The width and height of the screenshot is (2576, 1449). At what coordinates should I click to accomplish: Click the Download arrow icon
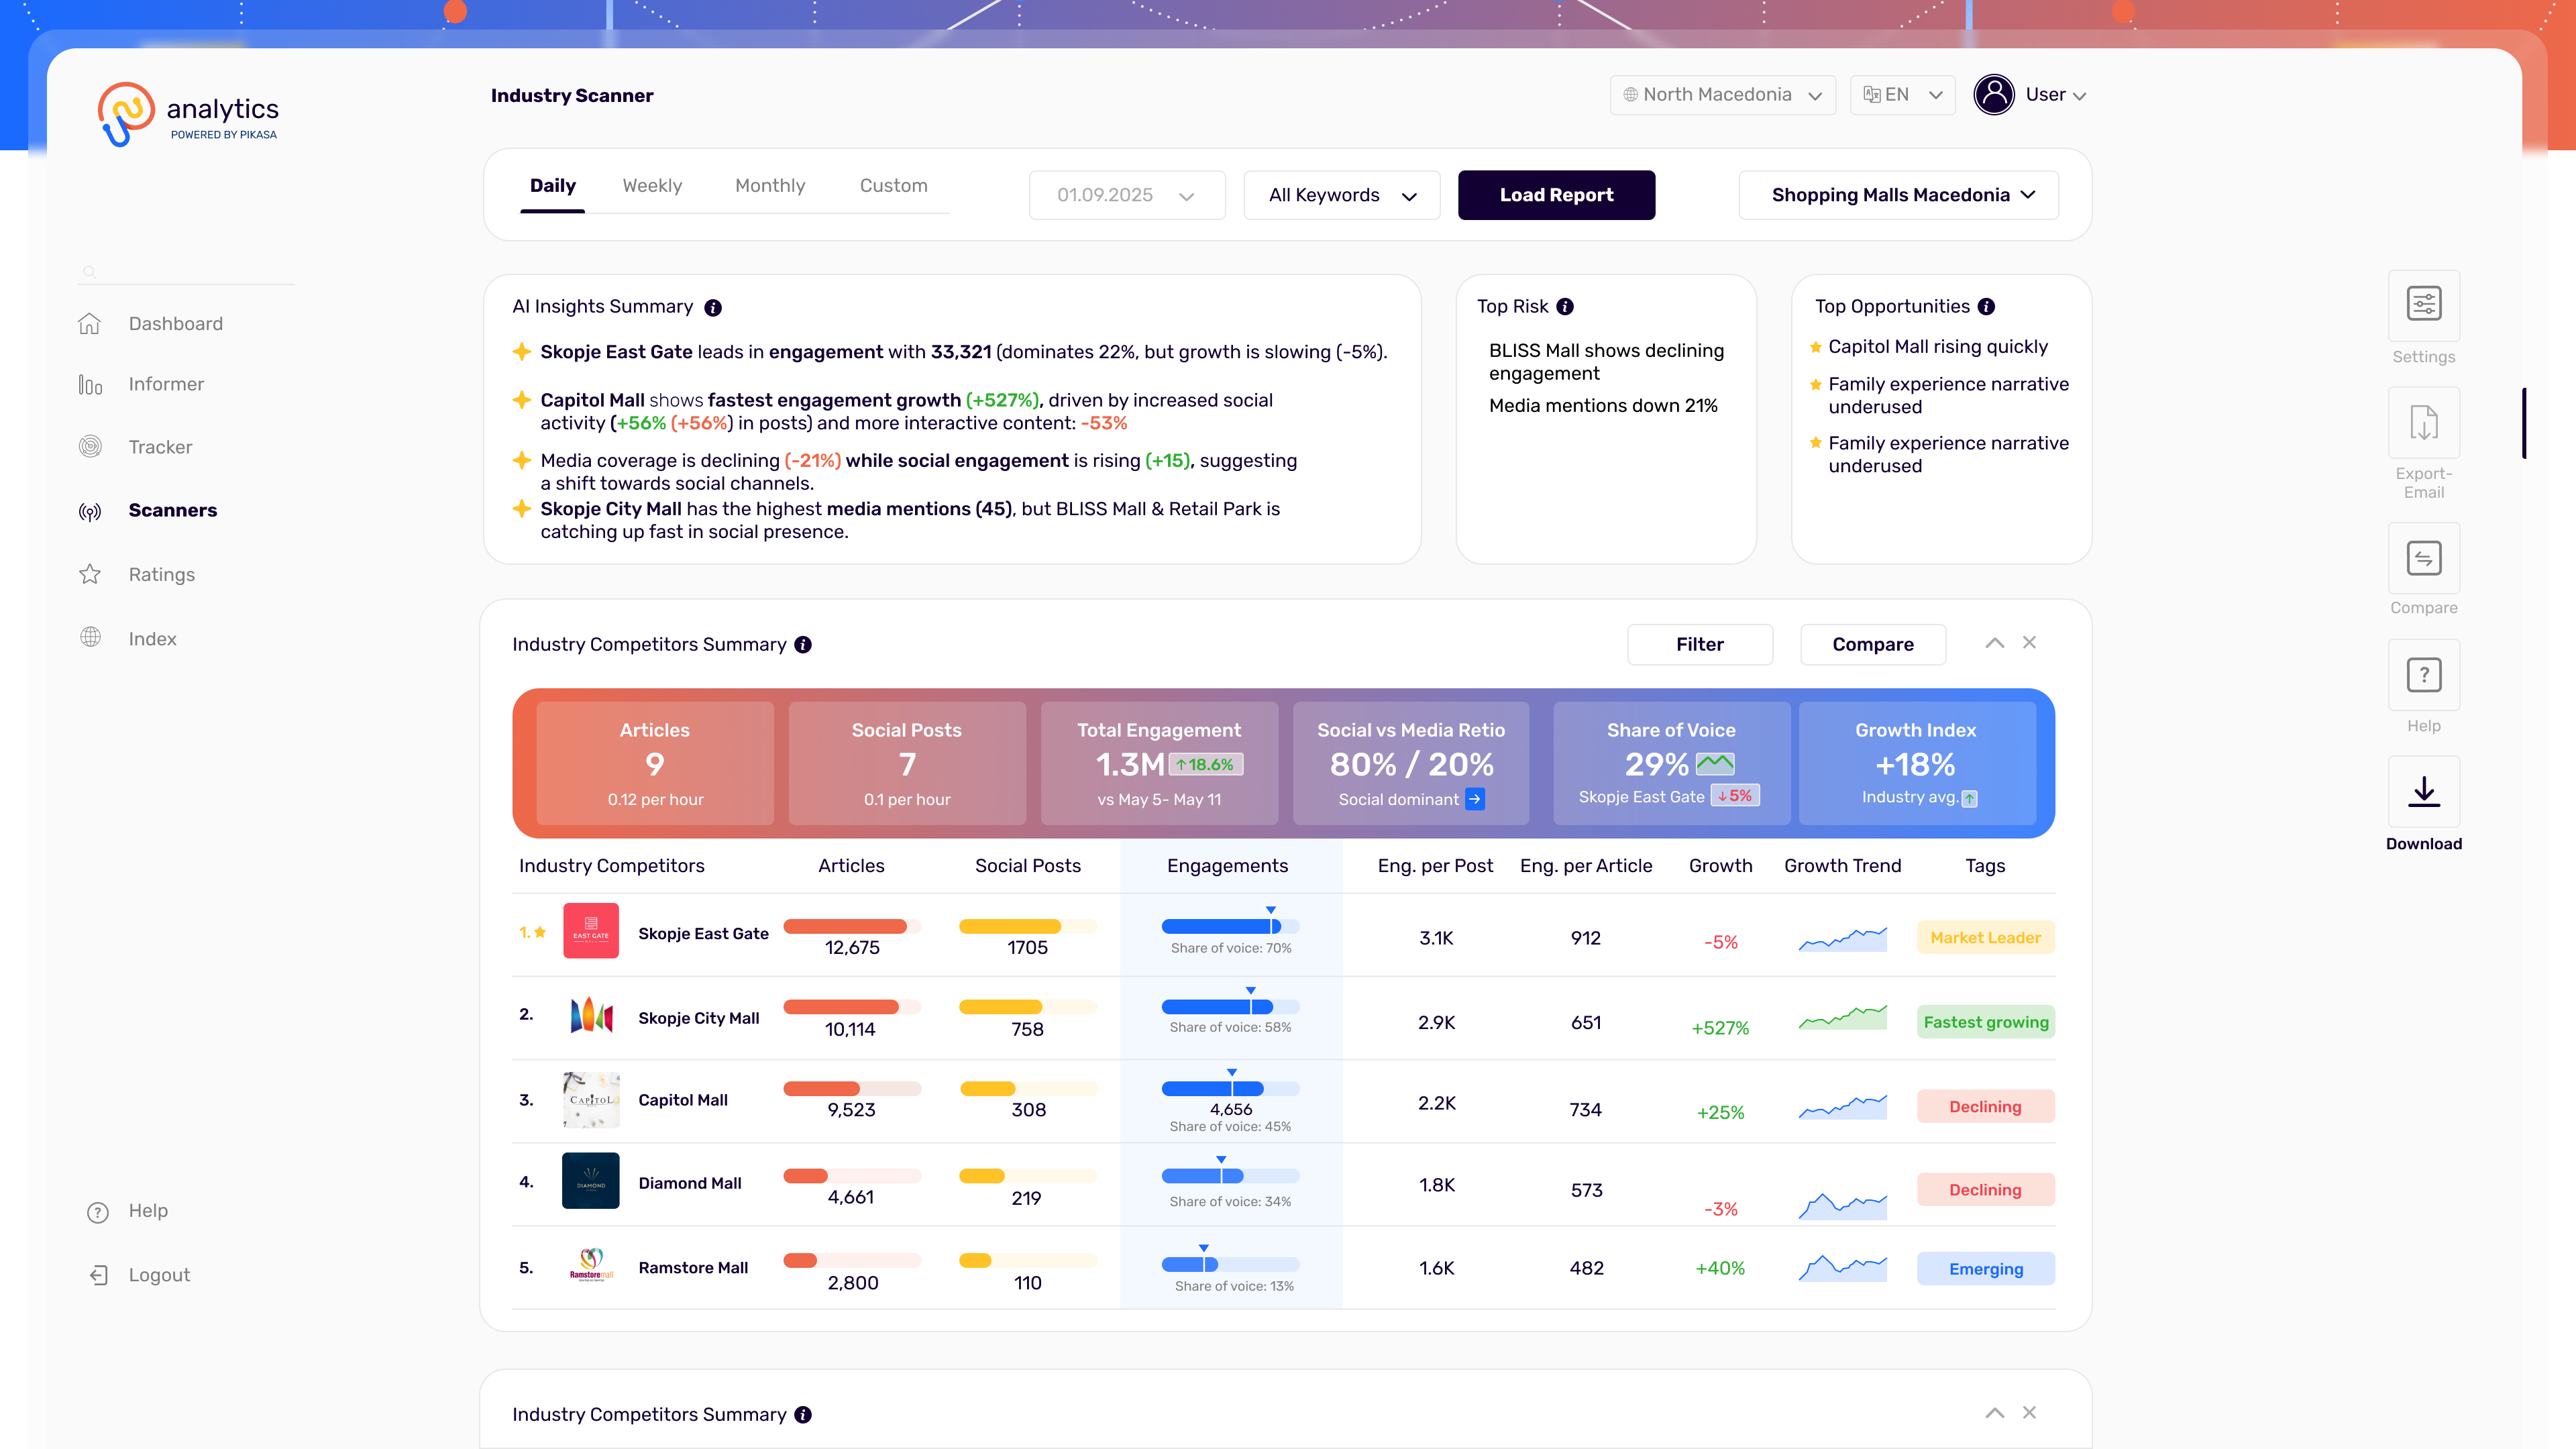[x=2424, y=792]
